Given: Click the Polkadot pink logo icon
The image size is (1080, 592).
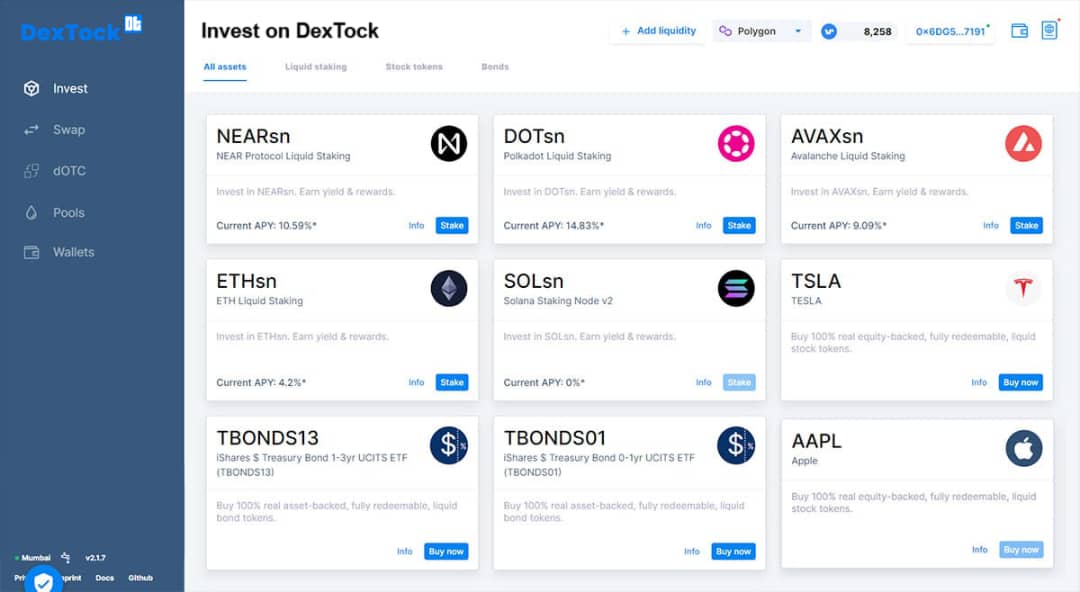Looking at the screenshot, I should pos(736,143).
